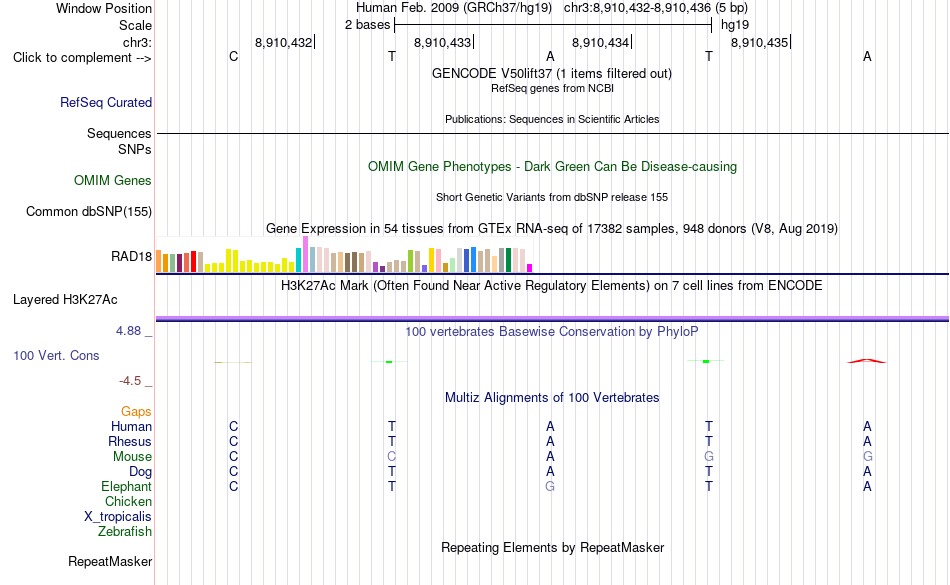The width and height of the screenshot is (950, 585).
Task: Click the -4.5 PhyloP lower limit value
Action: point(130,380)
